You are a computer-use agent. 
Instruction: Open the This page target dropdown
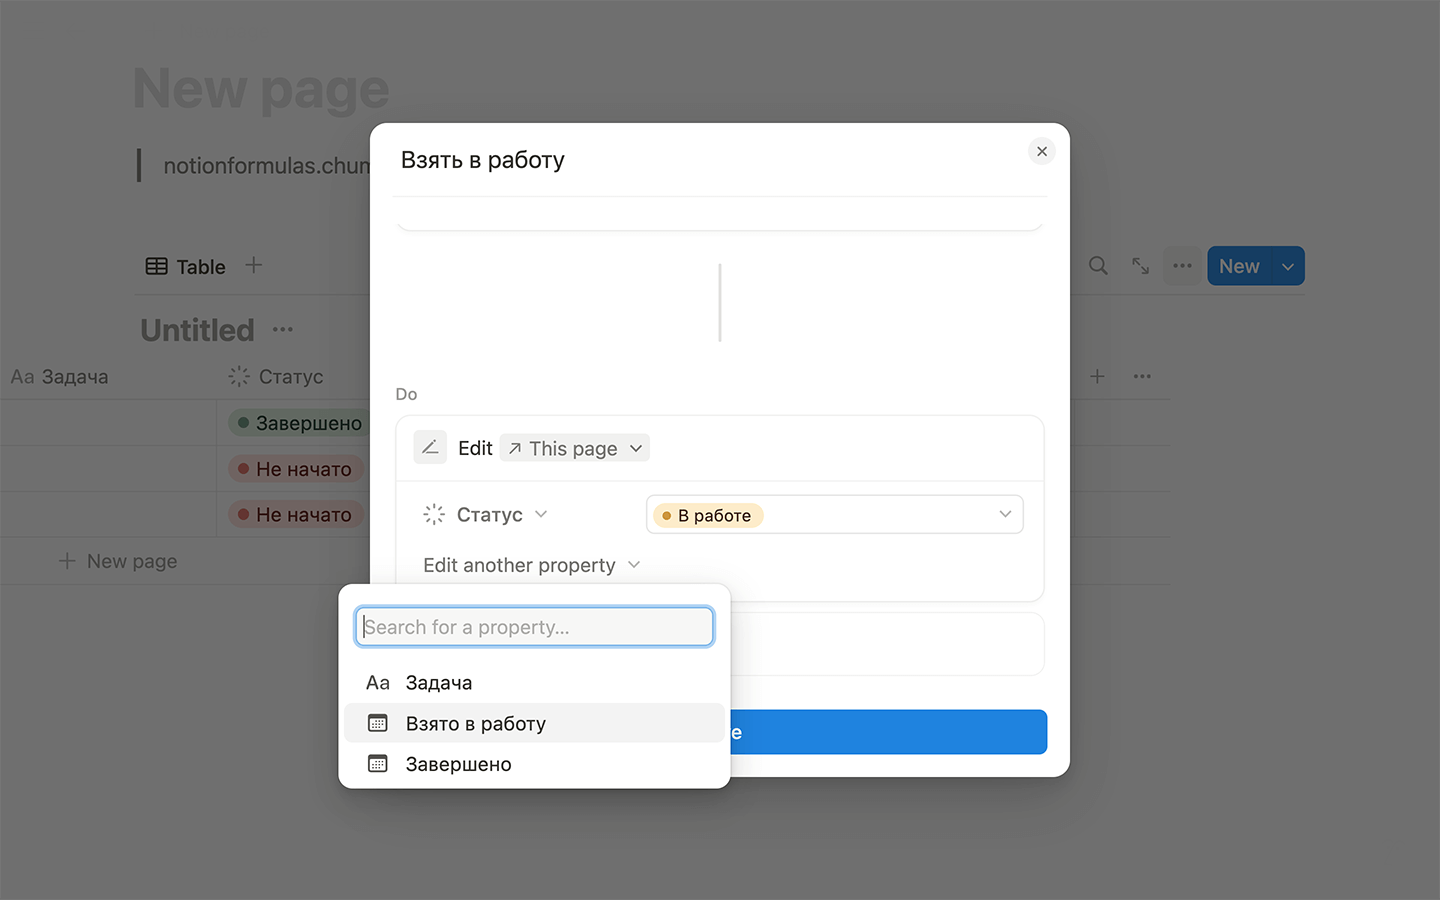tap(575, 448)
